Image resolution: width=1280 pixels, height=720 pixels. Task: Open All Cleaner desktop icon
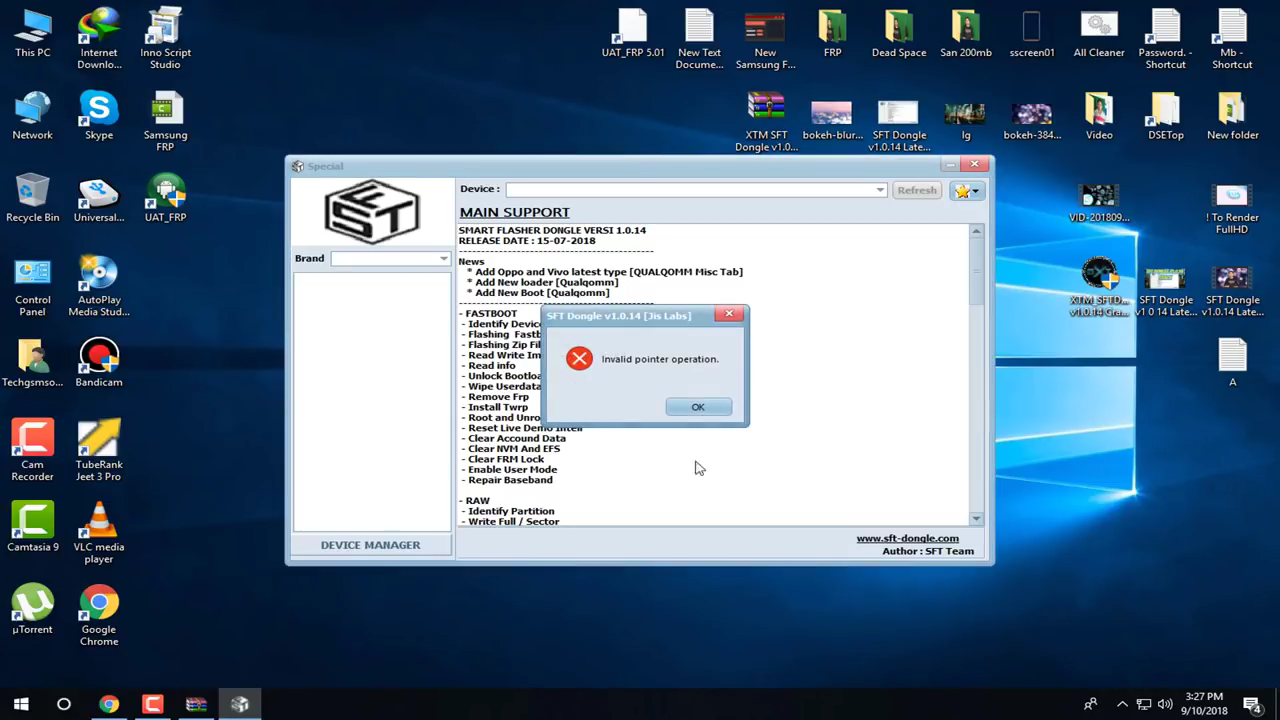[1099, 33]
